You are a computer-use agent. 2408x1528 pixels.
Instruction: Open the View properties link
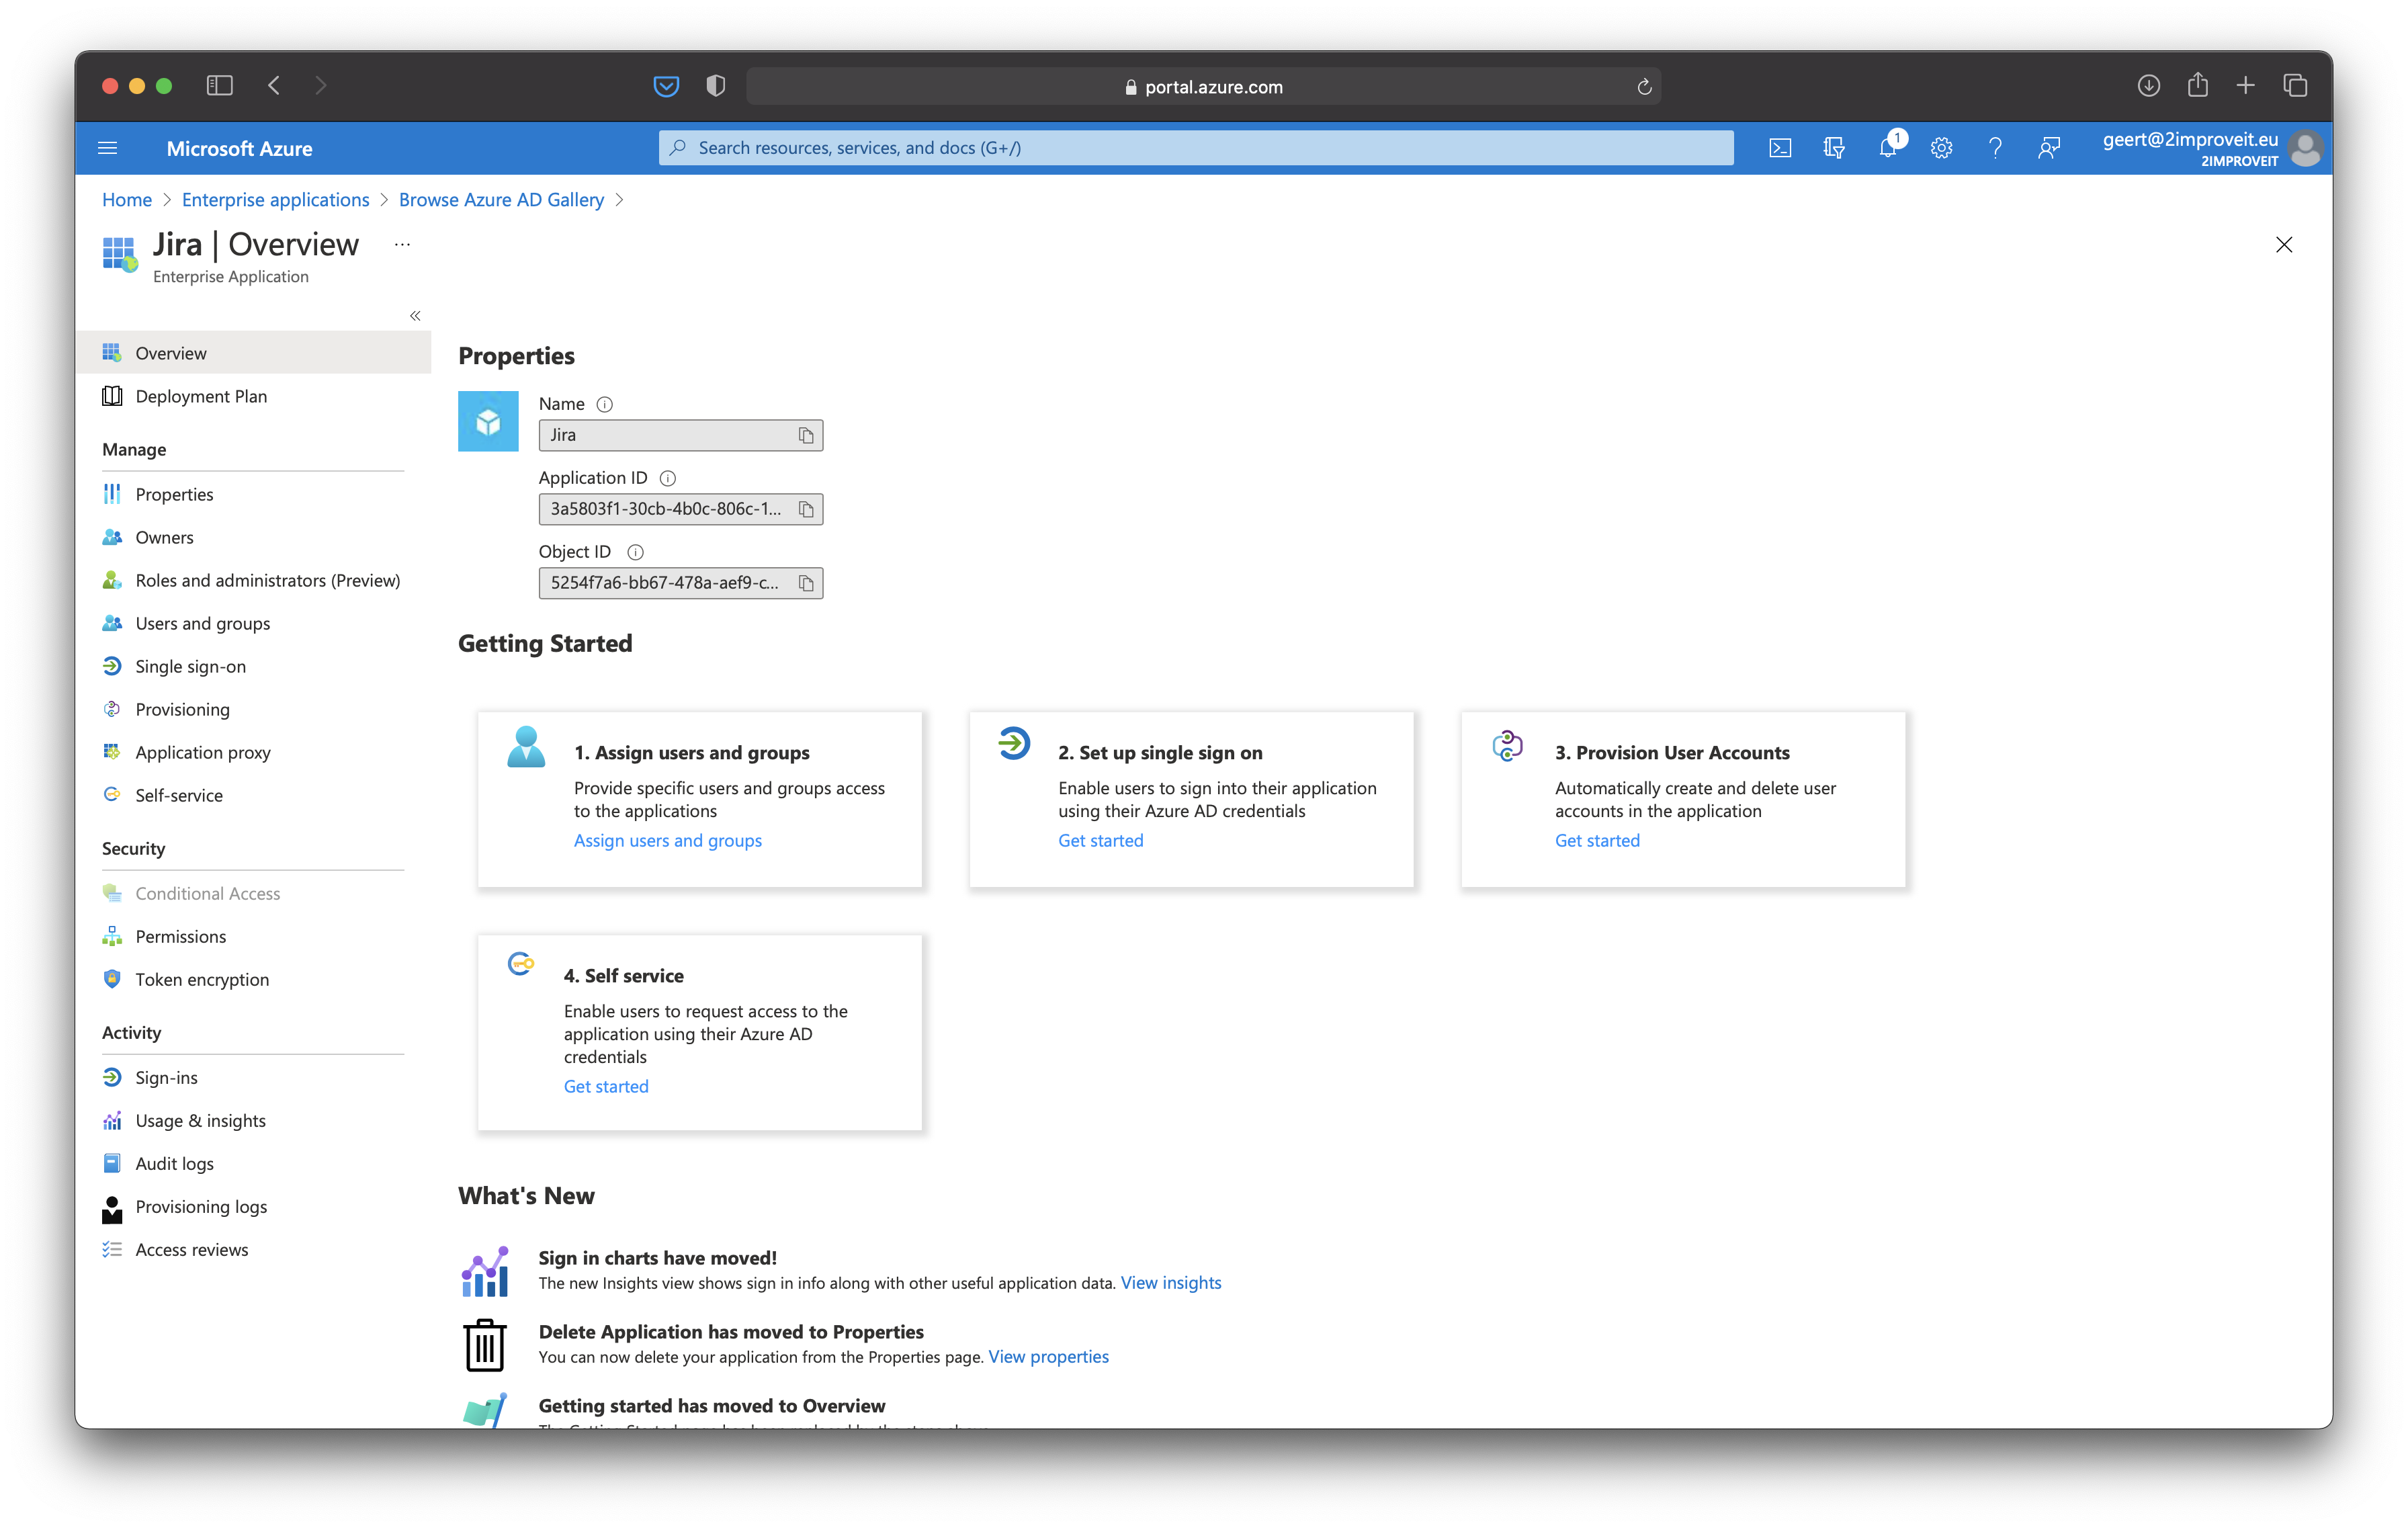point(1048,1357)
